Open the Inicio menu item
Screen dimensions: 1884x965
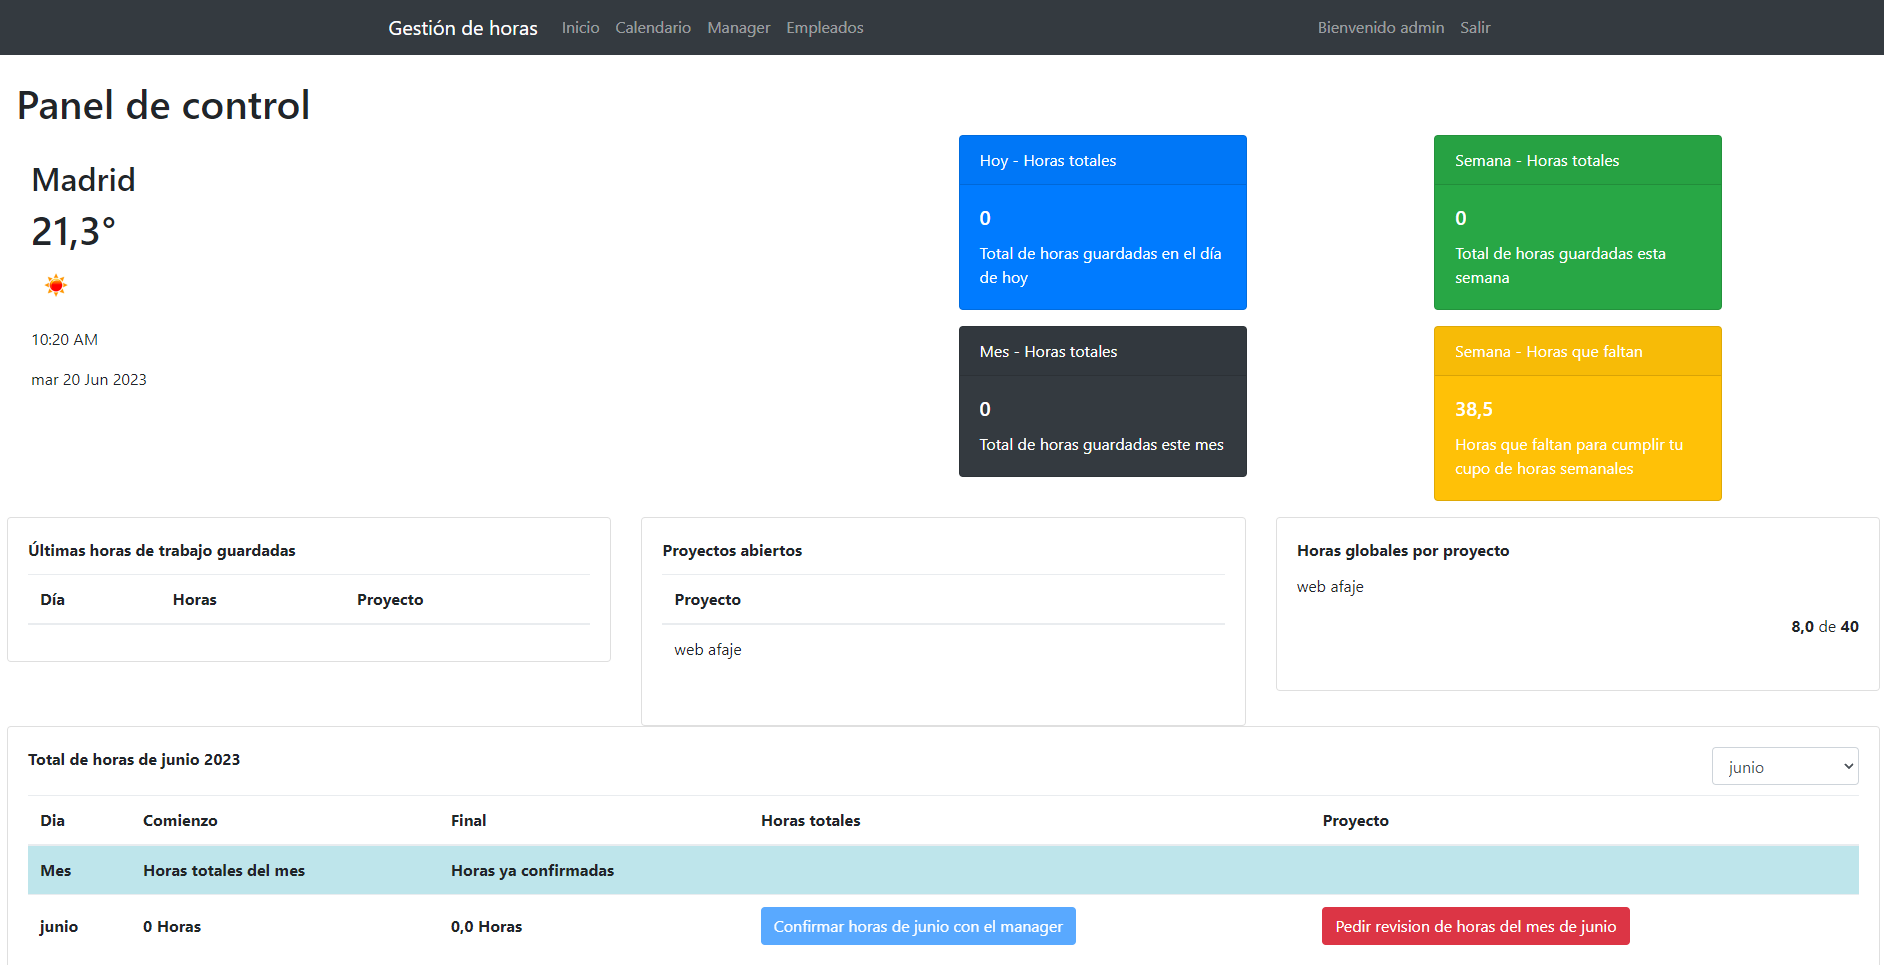(x=580, y=28)
